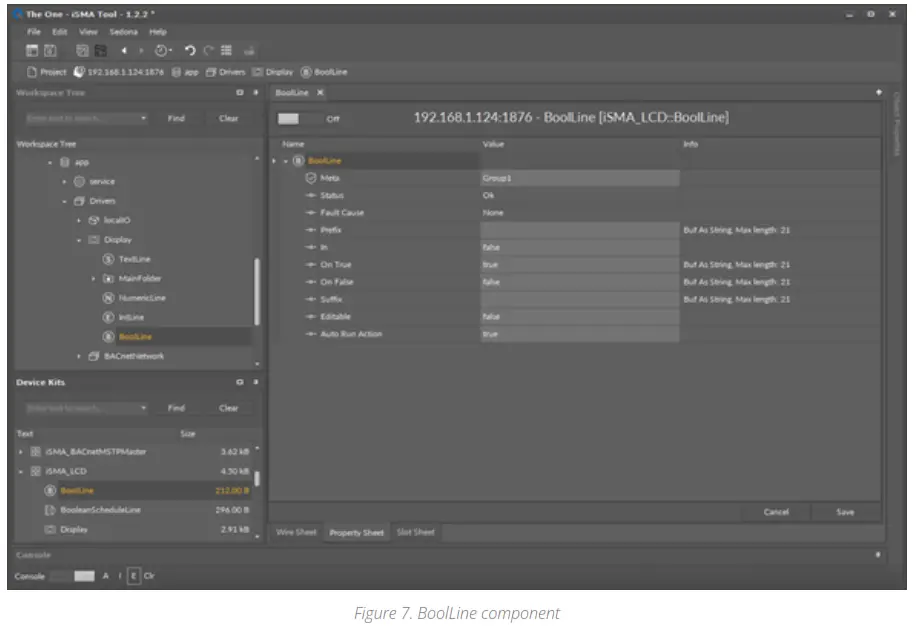The width and height of the screenshot is (916, 629).
Task: Click Clear in Device Kits panel
Action: pyautogui.click(x=228, y=408)
